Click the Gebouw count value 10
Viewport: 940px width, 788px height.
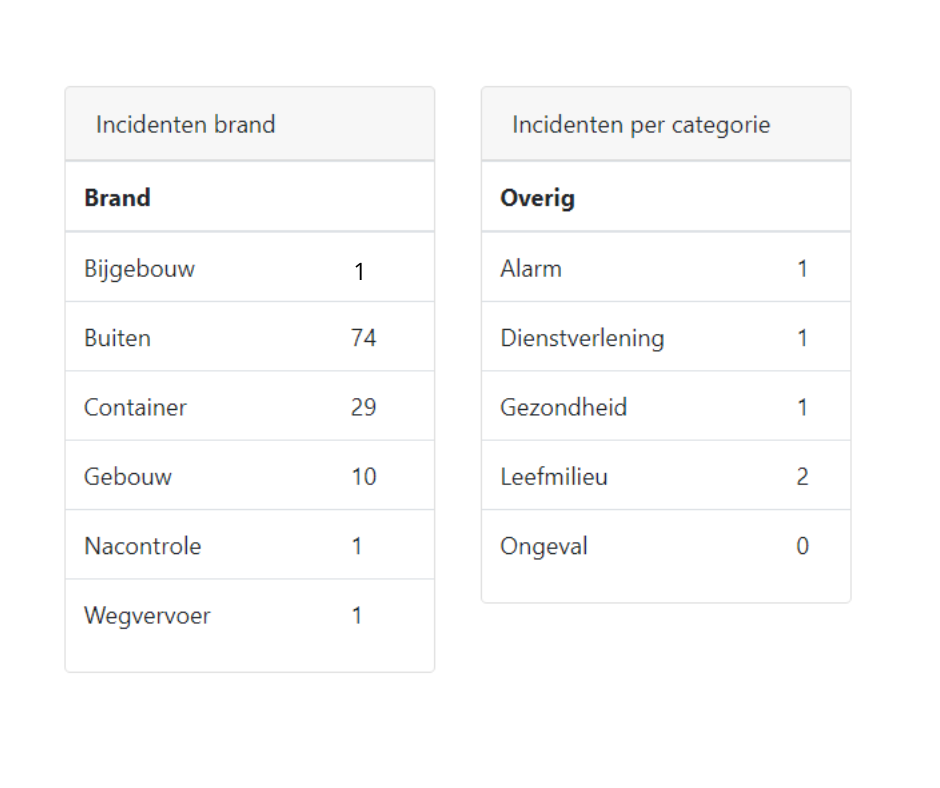tap(363, 477)
